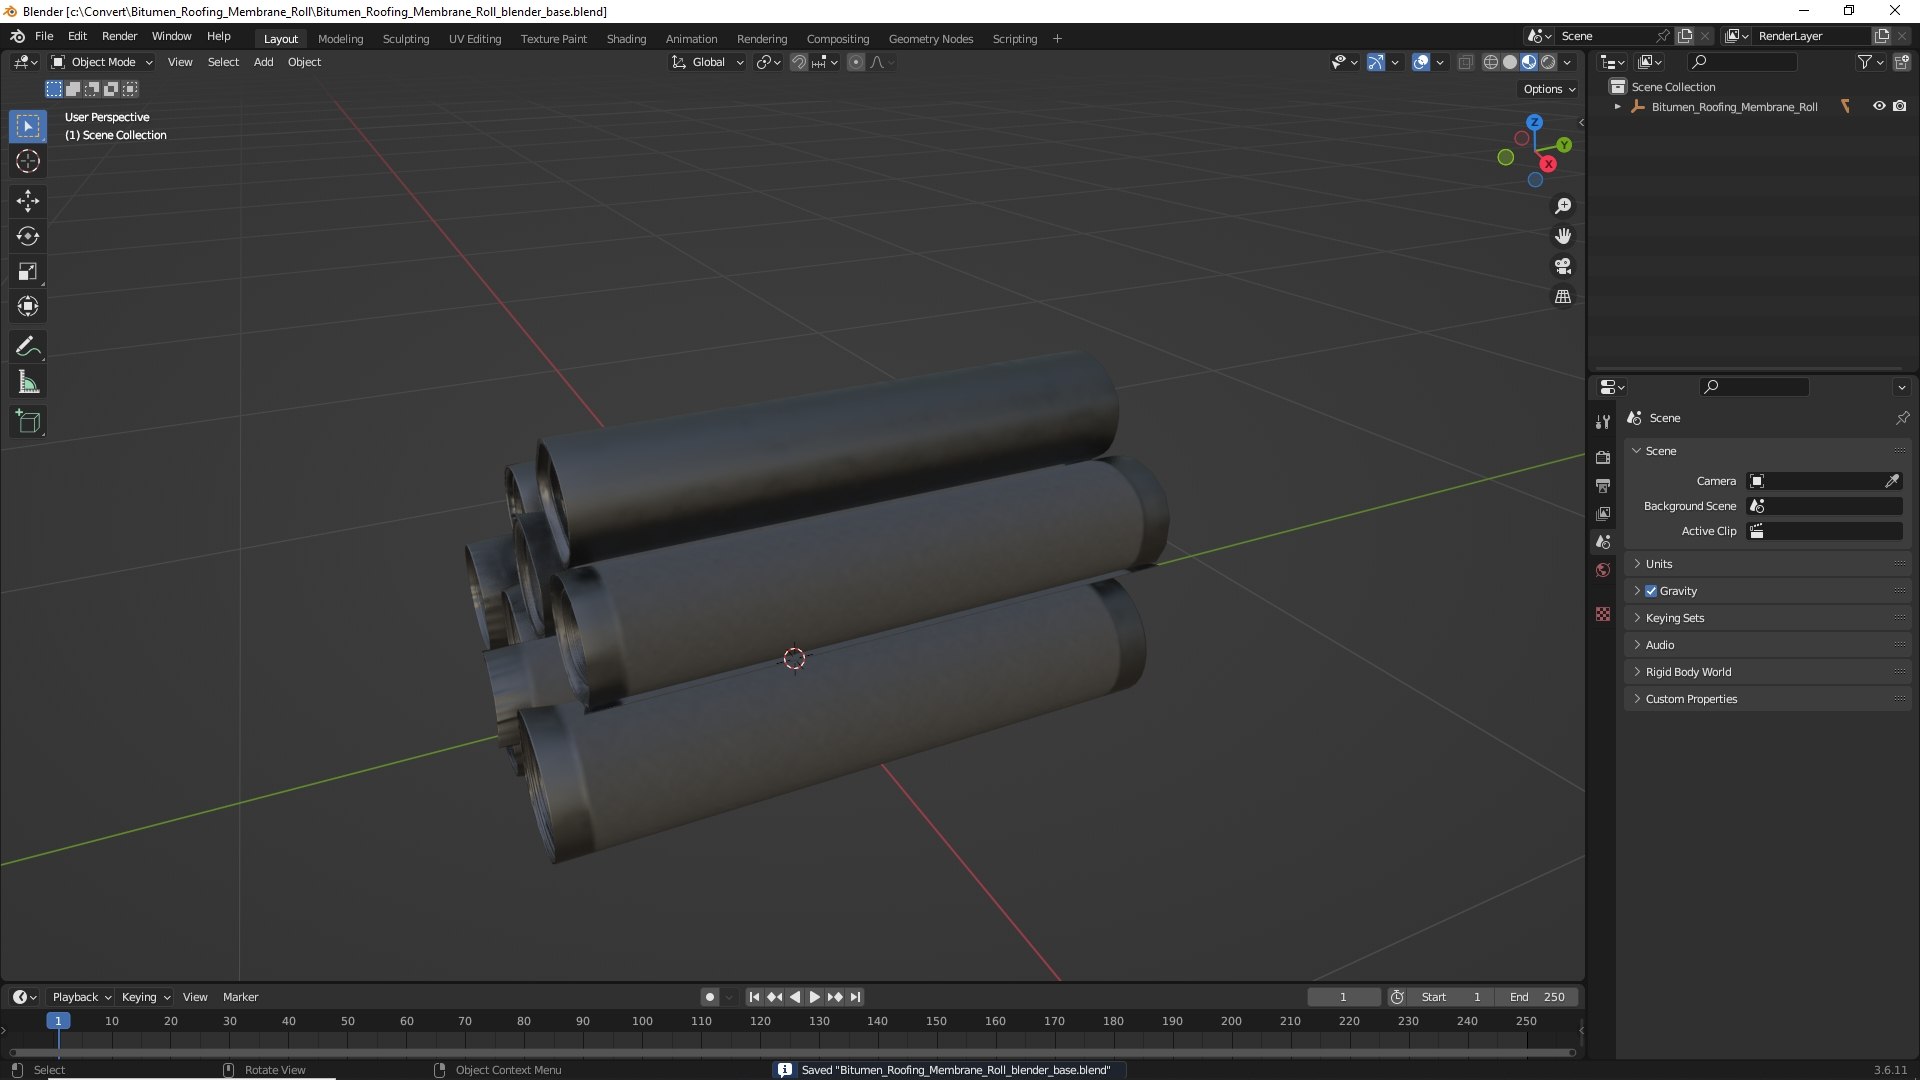Disable Bitumen_Roofing_Membrane_Roll in renders camera icon
Screen dimensions: 1920x1080
[x=1900, y=106]
